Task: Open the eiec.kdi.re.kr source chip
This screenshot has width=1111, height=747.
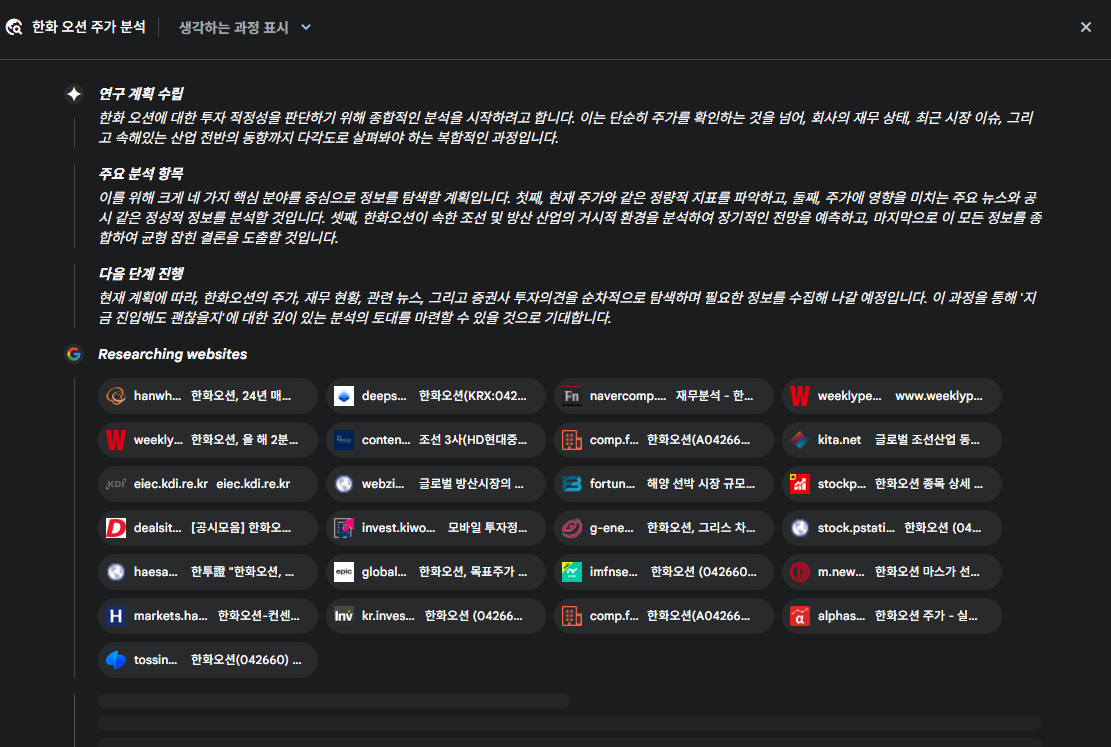Action: click(208, 483)
